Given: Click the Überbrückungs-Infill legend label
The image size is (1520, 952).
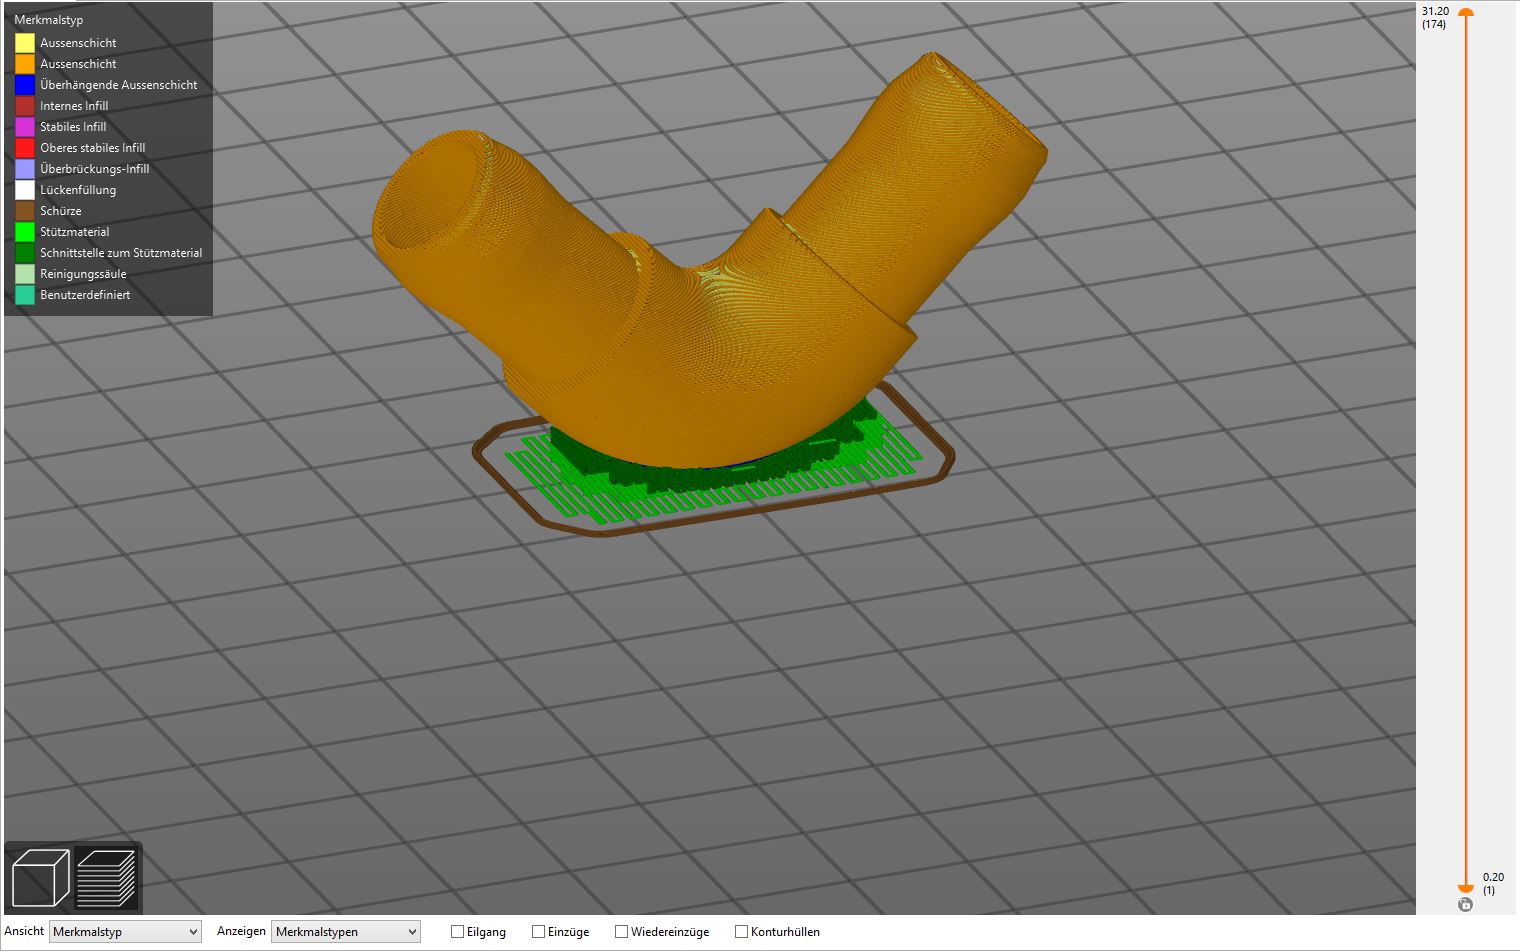Looking at the screenshot, I should (95, 169).
